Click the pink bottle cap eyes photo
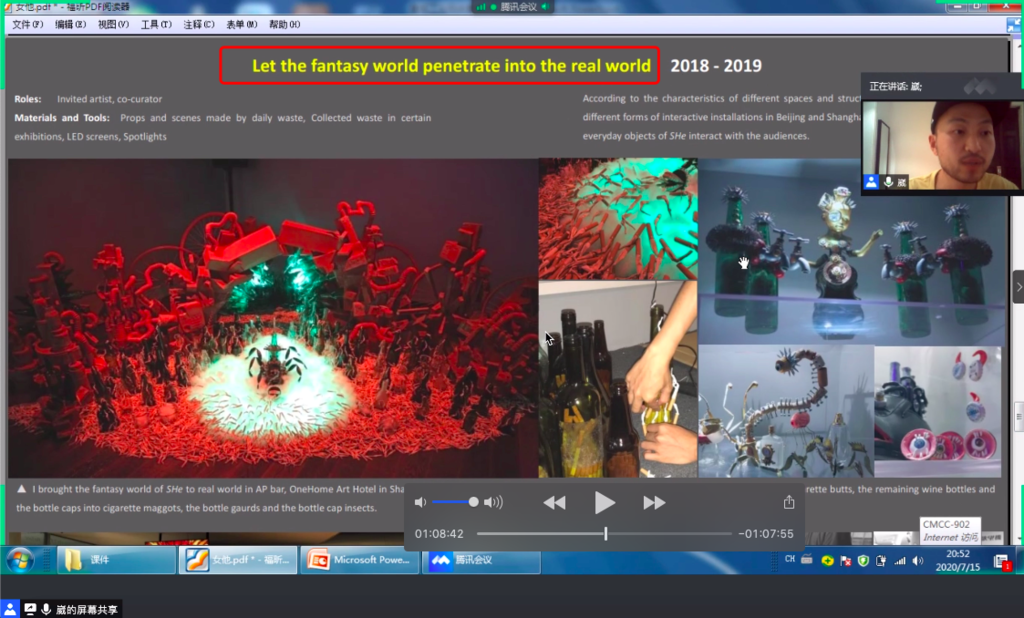Image resolution: width=1024 pixels, height=618 pixels. [x=938, y=411]
